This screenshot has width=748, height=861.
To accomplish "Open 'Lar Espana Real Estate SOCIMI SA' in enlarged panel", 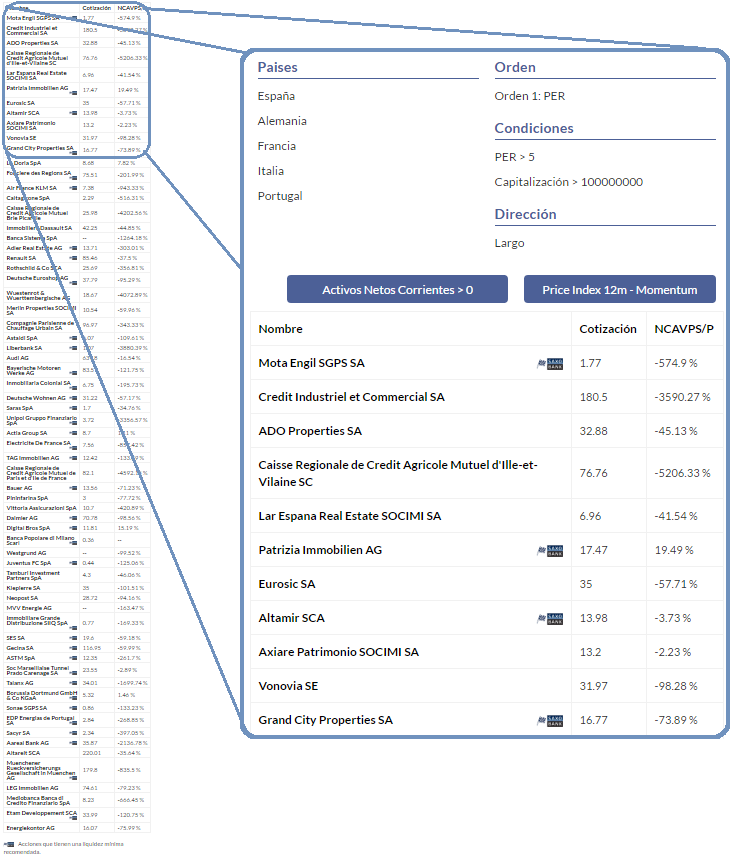I will pyautogui.click(x=349, y=516).
